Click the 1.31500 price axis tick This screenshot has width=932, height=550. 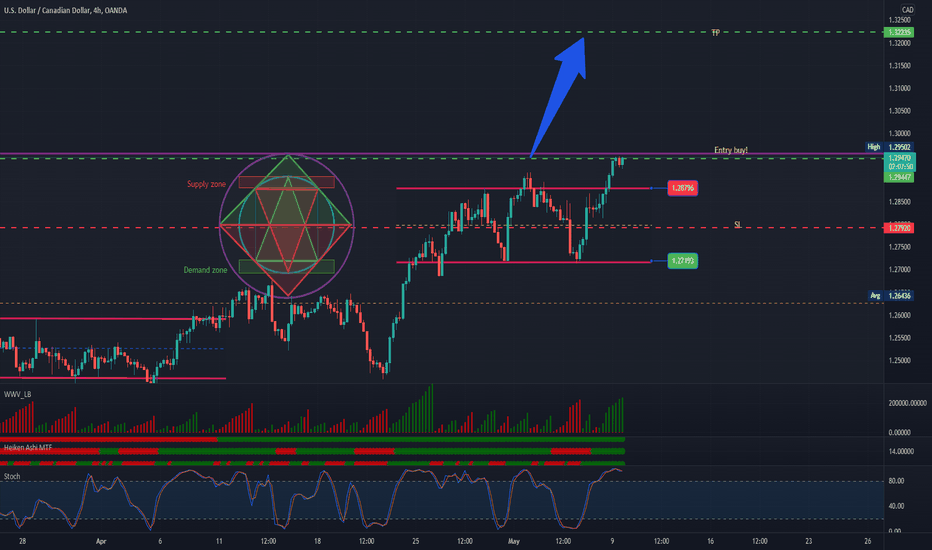tap(899, 66)
